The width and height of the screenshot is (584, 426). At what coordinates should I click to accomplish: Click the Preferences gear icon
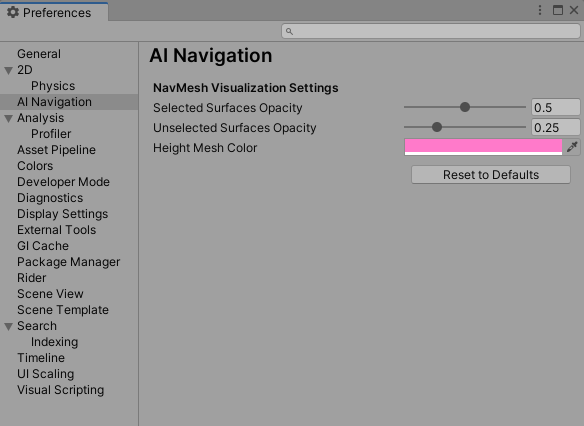(x=13, y=12)
